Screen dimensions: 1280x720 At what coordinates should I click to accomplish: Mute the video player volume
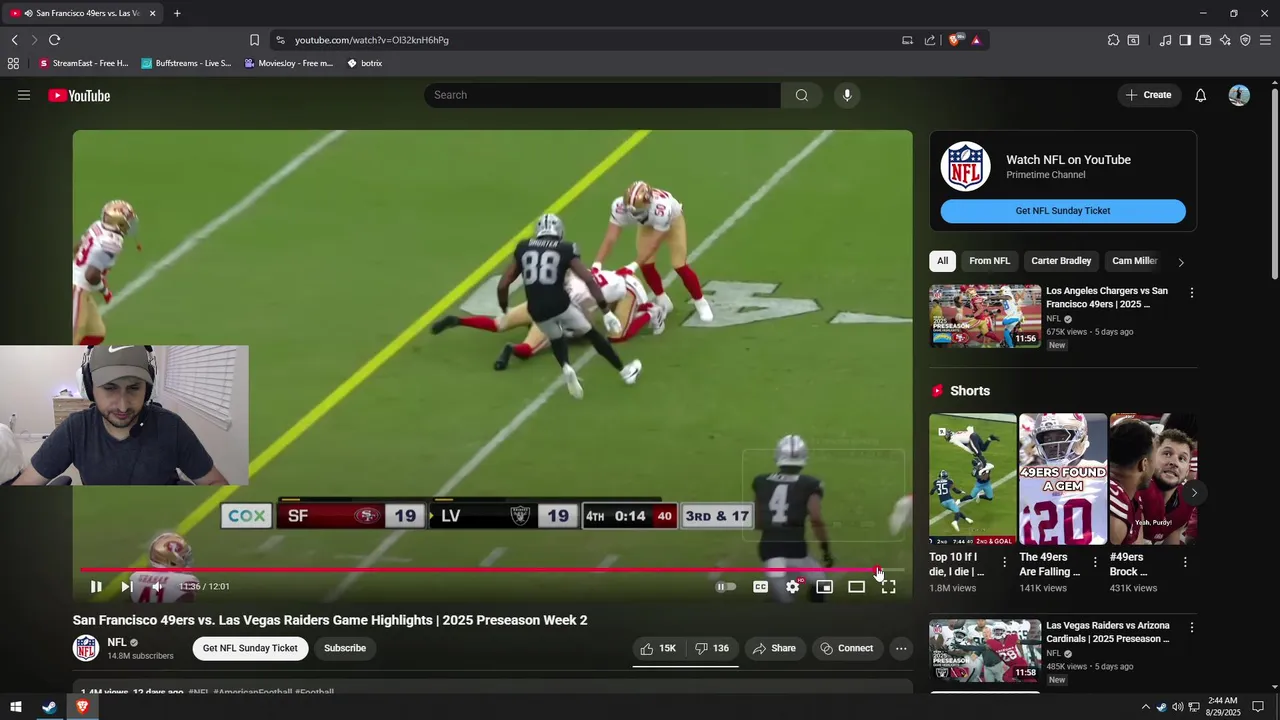[x=157, y=587]
